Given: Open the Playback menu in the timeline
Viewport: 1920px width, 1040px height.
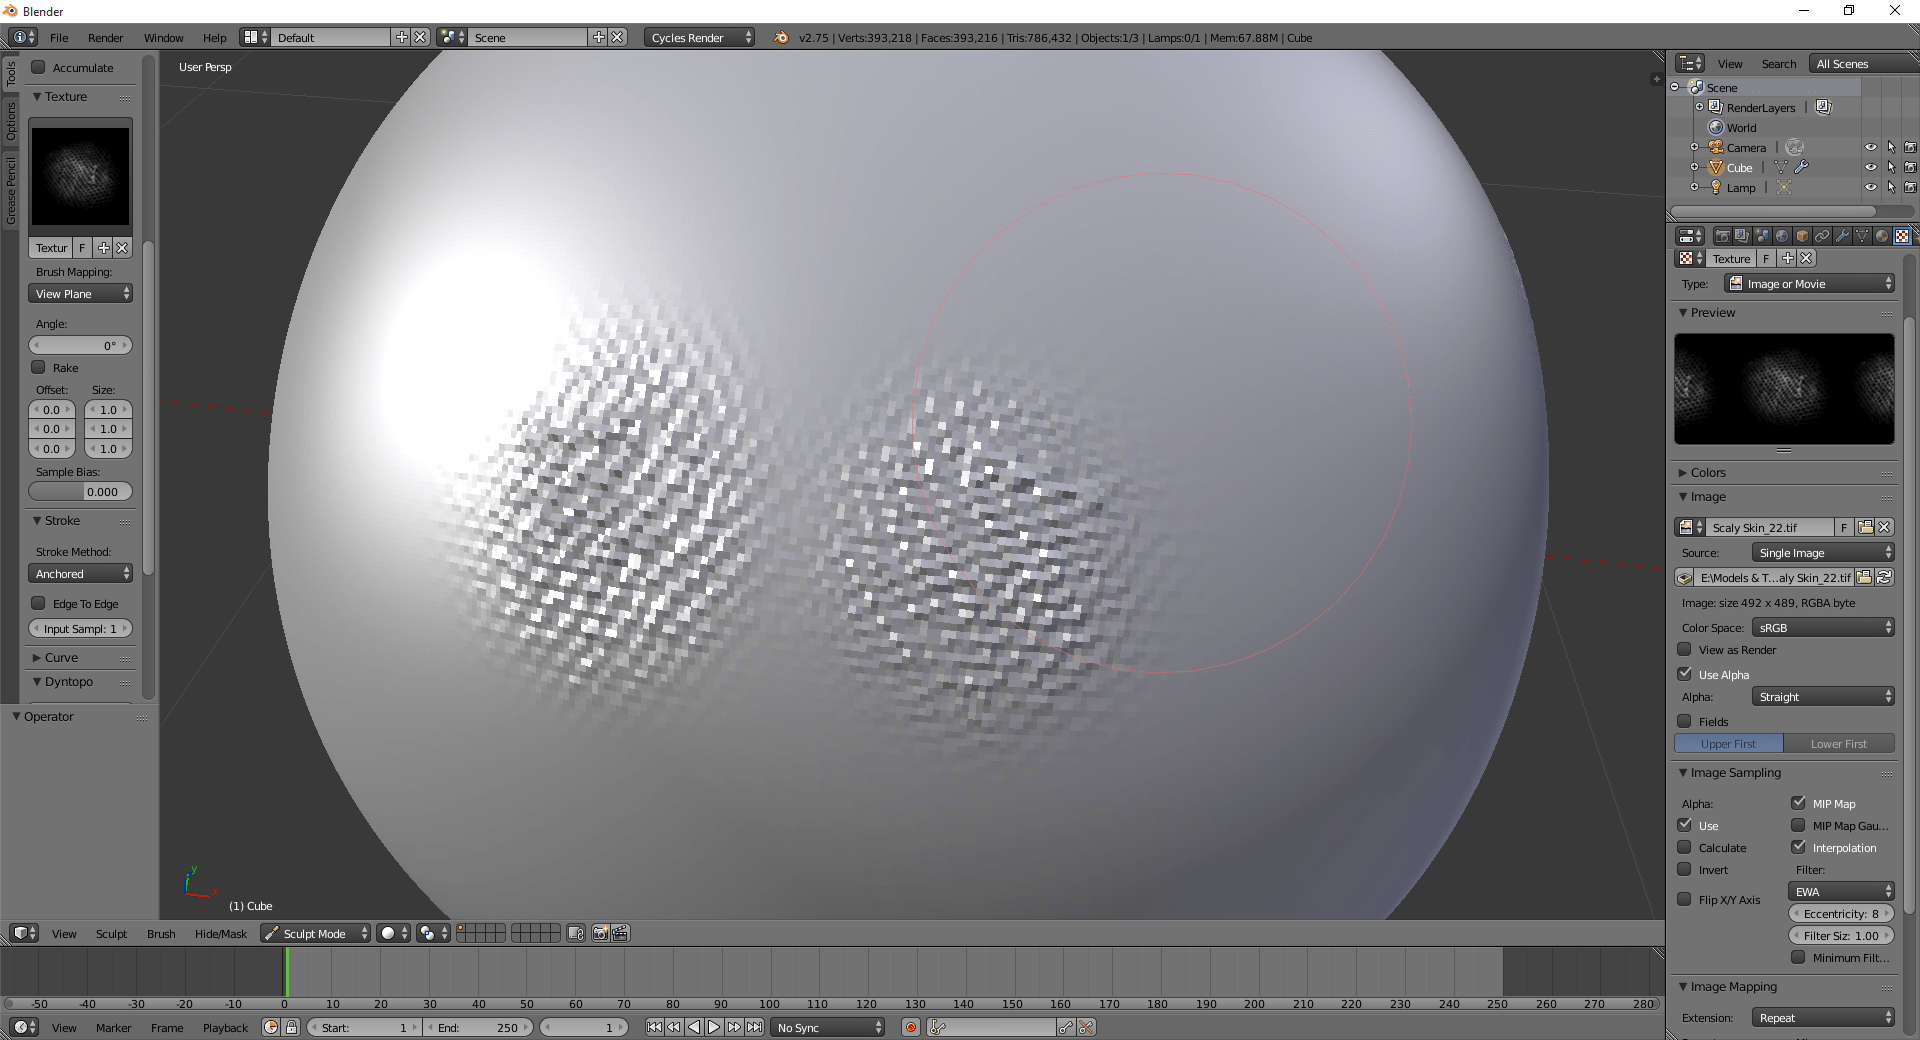Looking at the screenshot, I should 225,1027.
